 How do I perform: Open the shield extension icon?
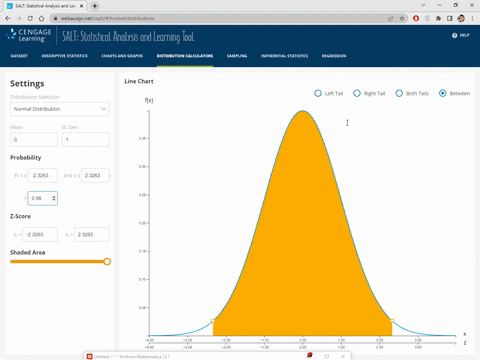point(427,18)
